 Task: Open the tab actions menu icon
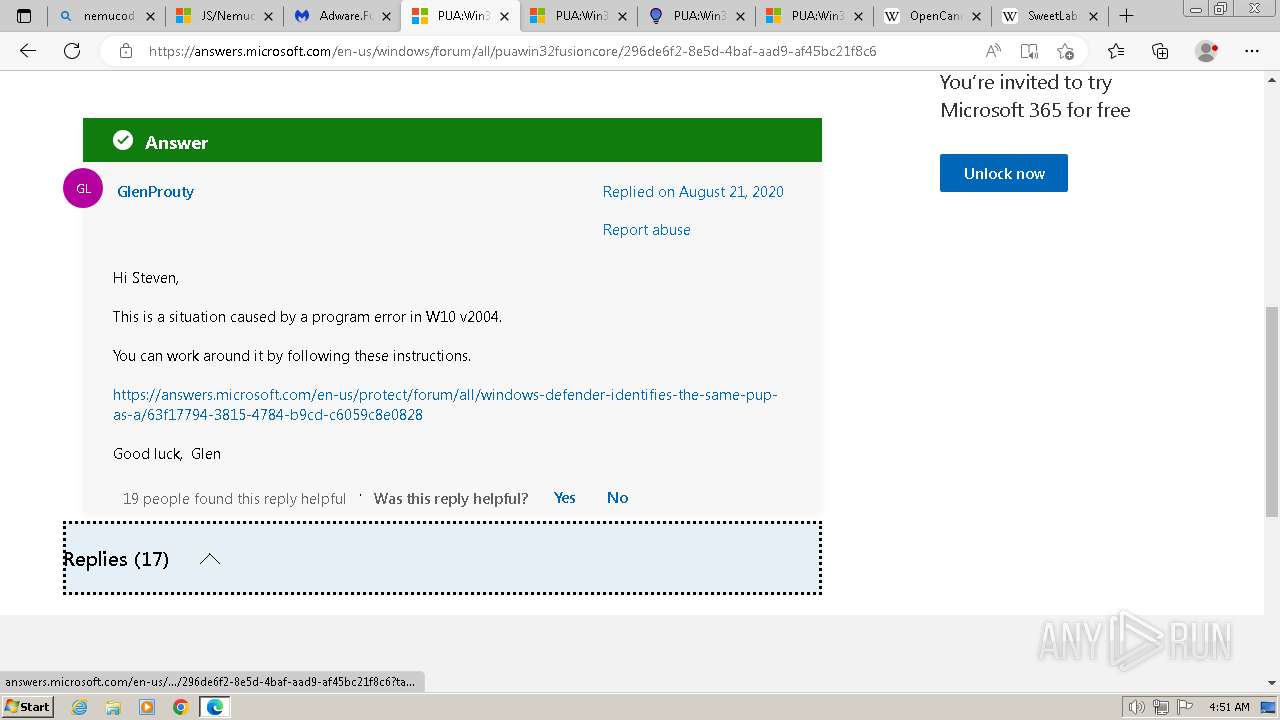24,16
